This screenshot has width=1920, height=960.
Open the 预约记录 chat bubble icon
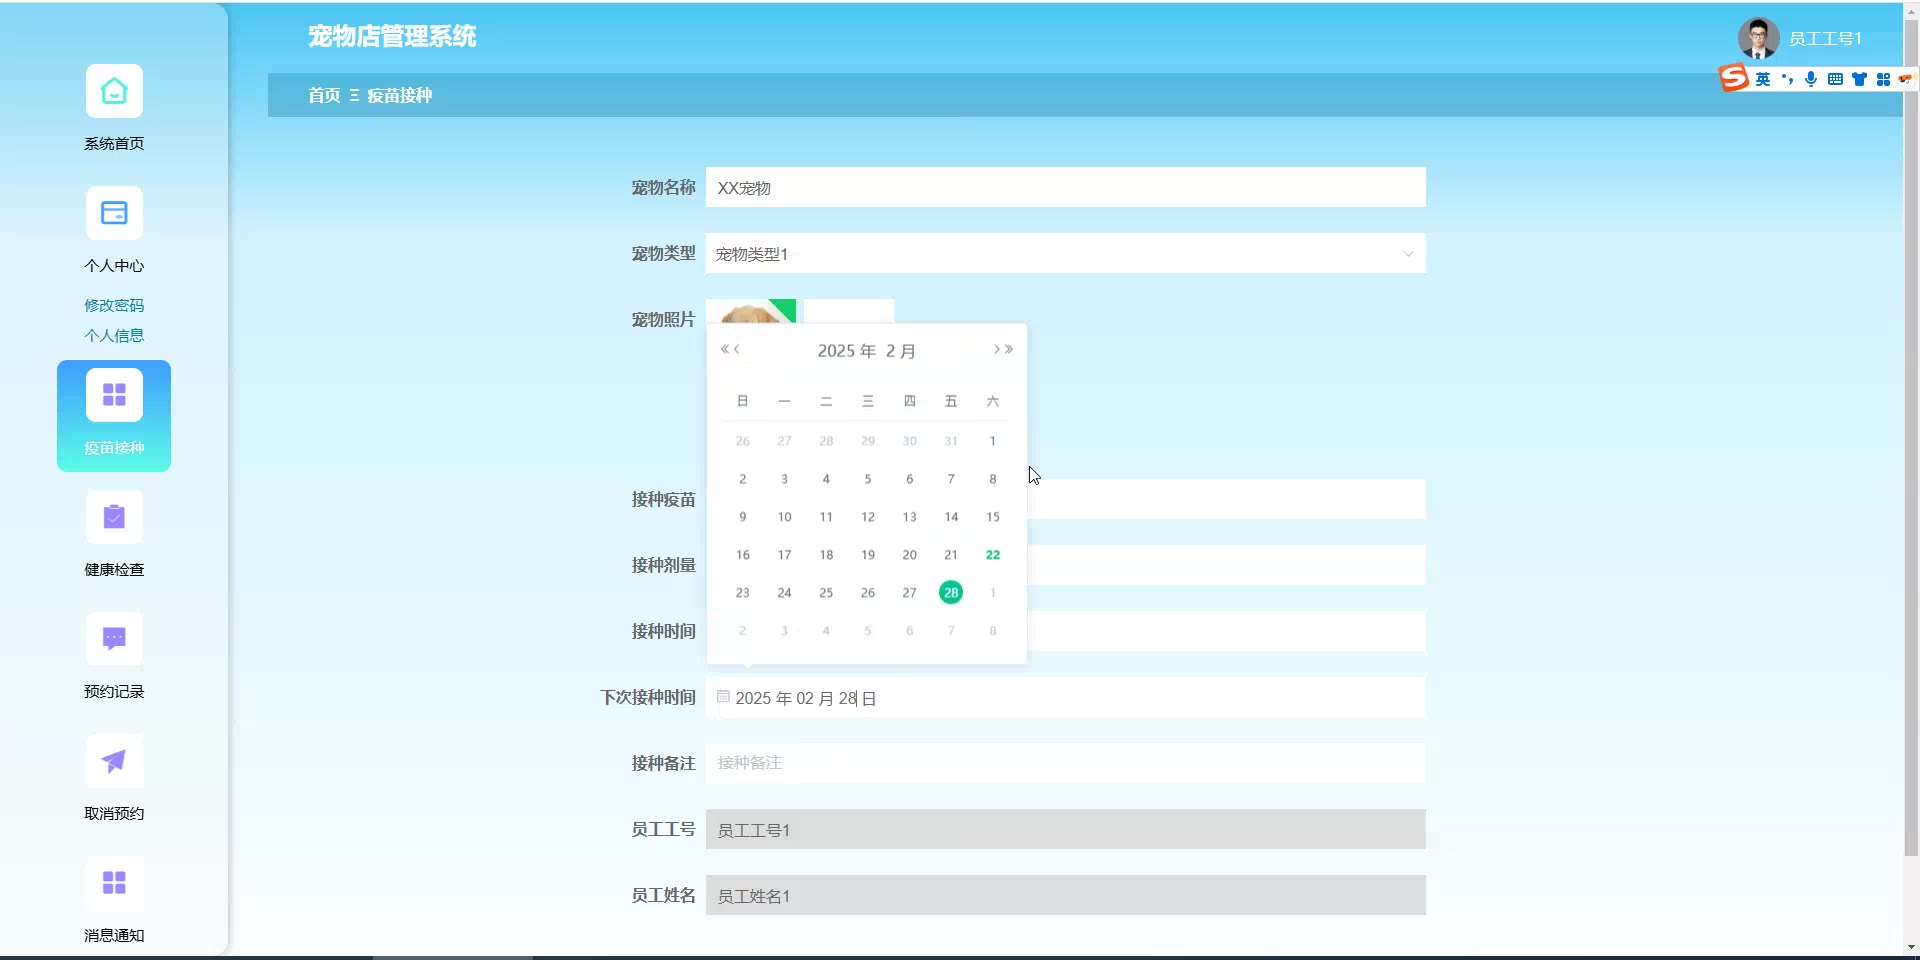[114, 639]
